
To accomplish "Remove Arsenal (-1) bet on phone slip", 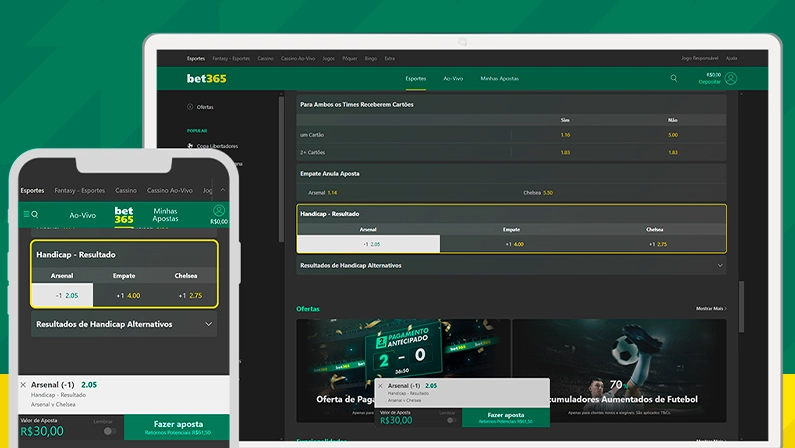I will coord(23,385).
